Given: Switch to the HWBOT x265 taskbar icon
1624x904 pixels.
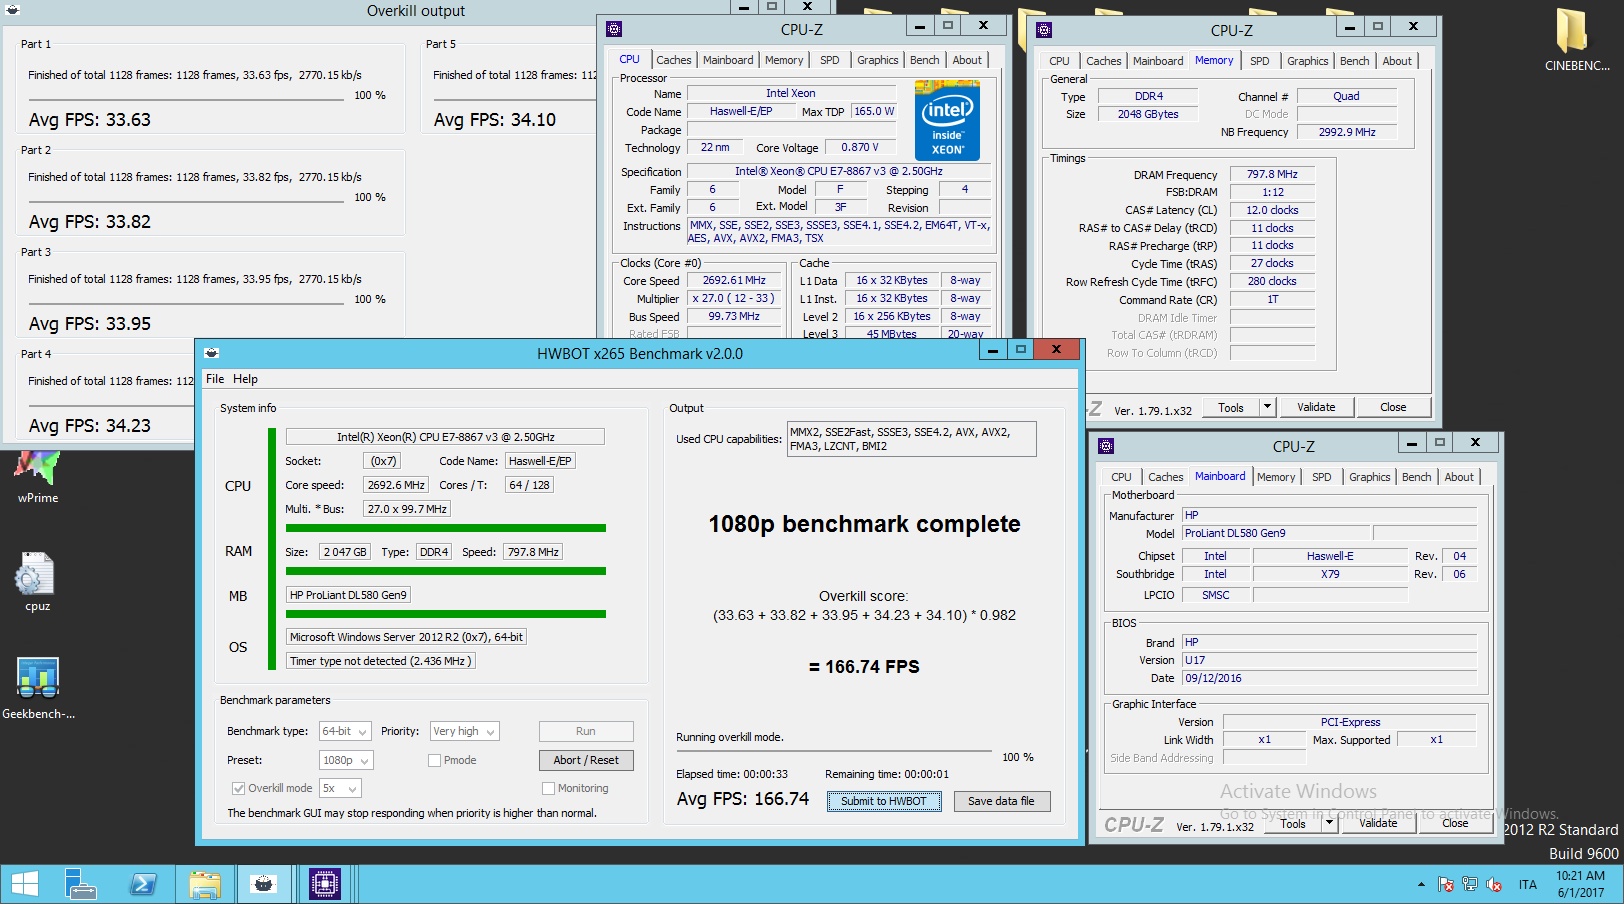Looking at the screenshot, I should [263, 884].
